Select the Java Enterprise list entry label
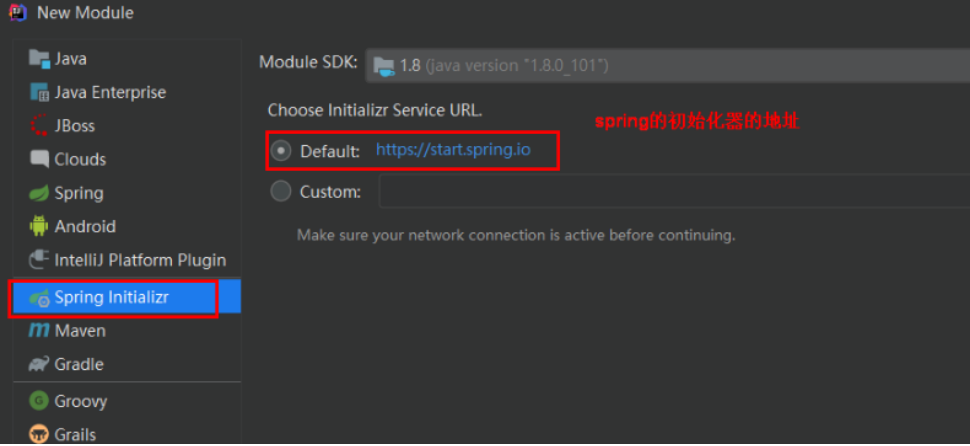The width and height of the screenshot is (970, 446). tap(110, 93)
